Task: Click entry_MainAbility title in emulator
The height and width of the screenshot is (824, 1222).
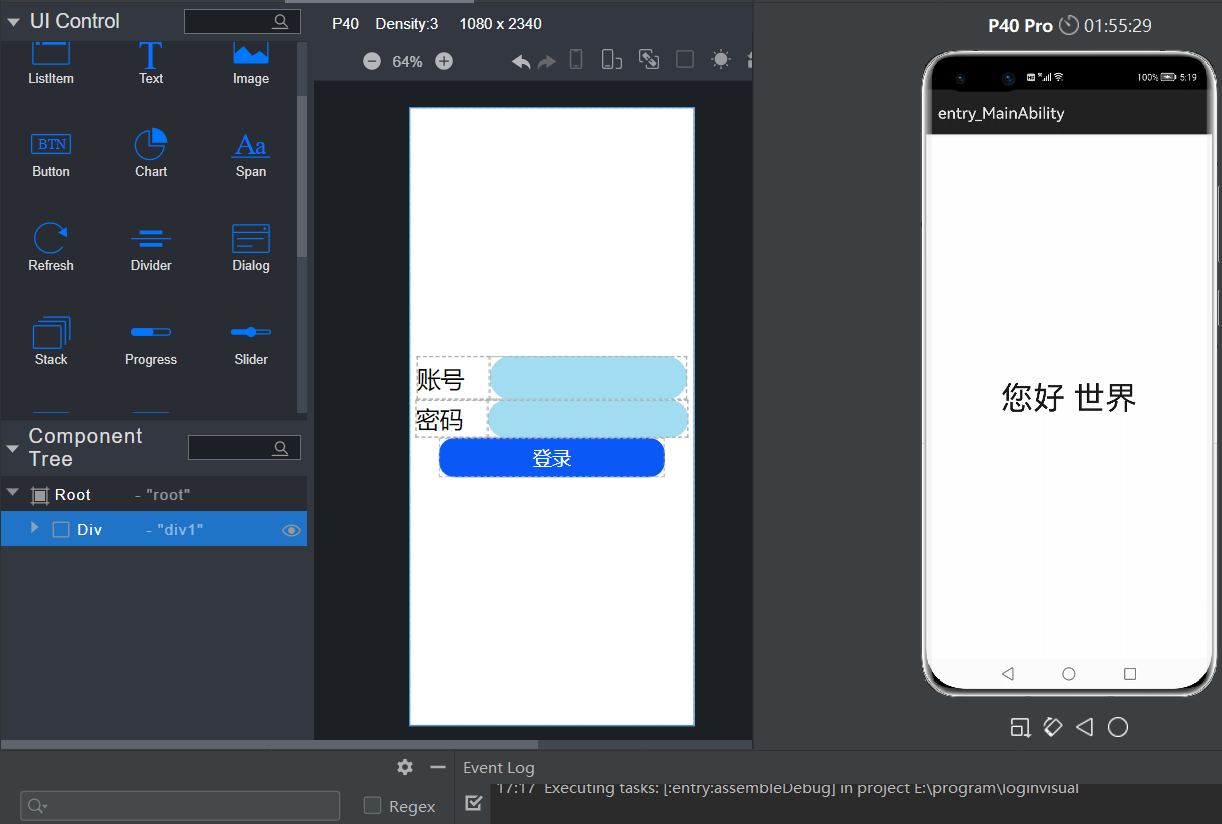Action: [x=1001, y=114]
